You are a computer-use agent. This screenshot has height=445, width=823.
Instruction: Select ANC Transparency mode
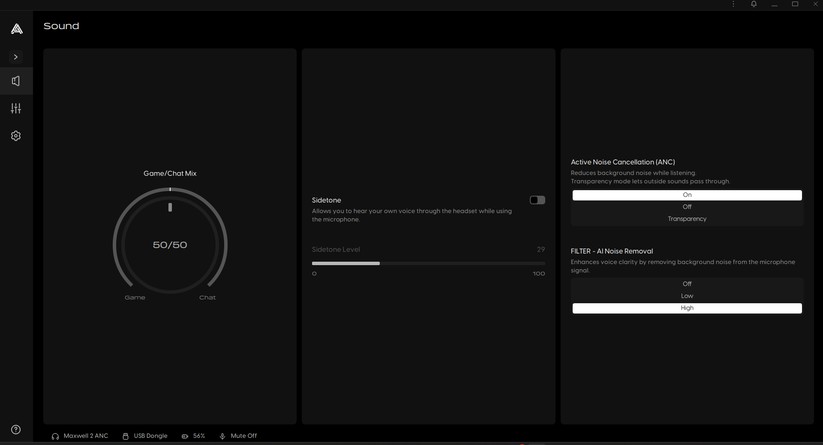687,219
